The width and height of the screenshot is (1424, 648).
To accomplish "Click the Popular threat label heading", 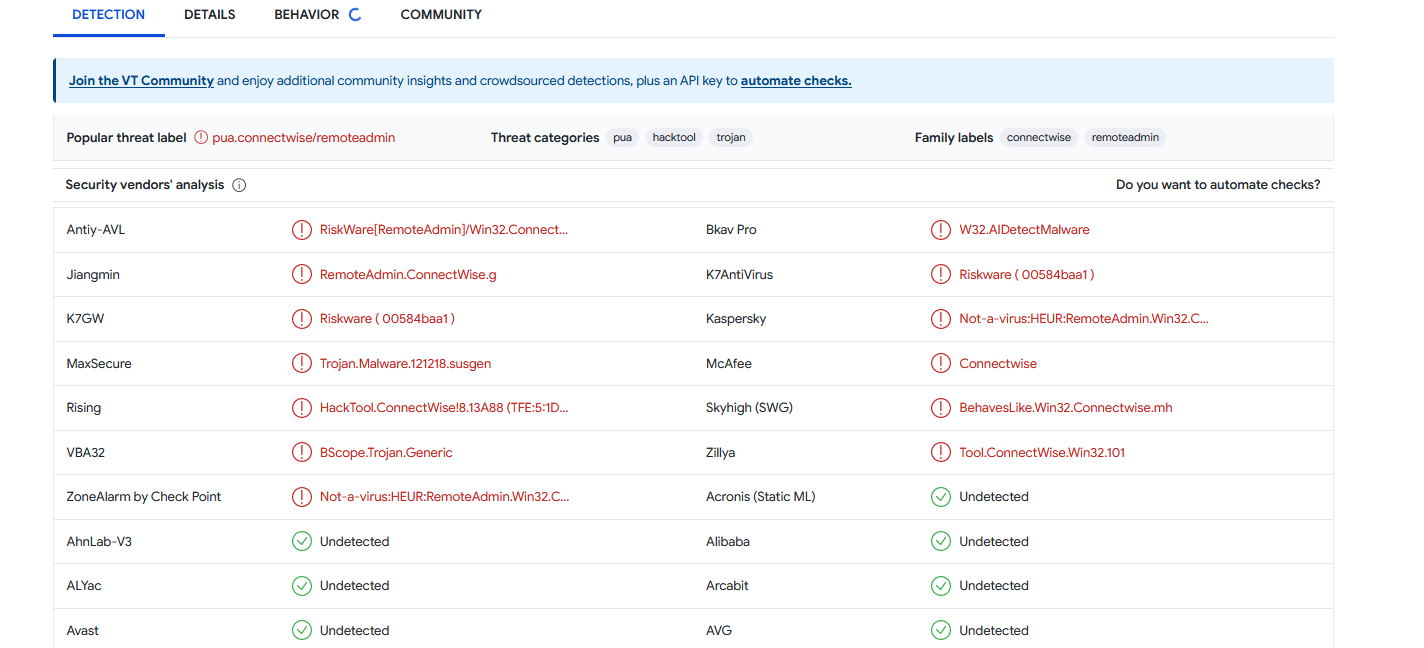I will tap(127, 138).
